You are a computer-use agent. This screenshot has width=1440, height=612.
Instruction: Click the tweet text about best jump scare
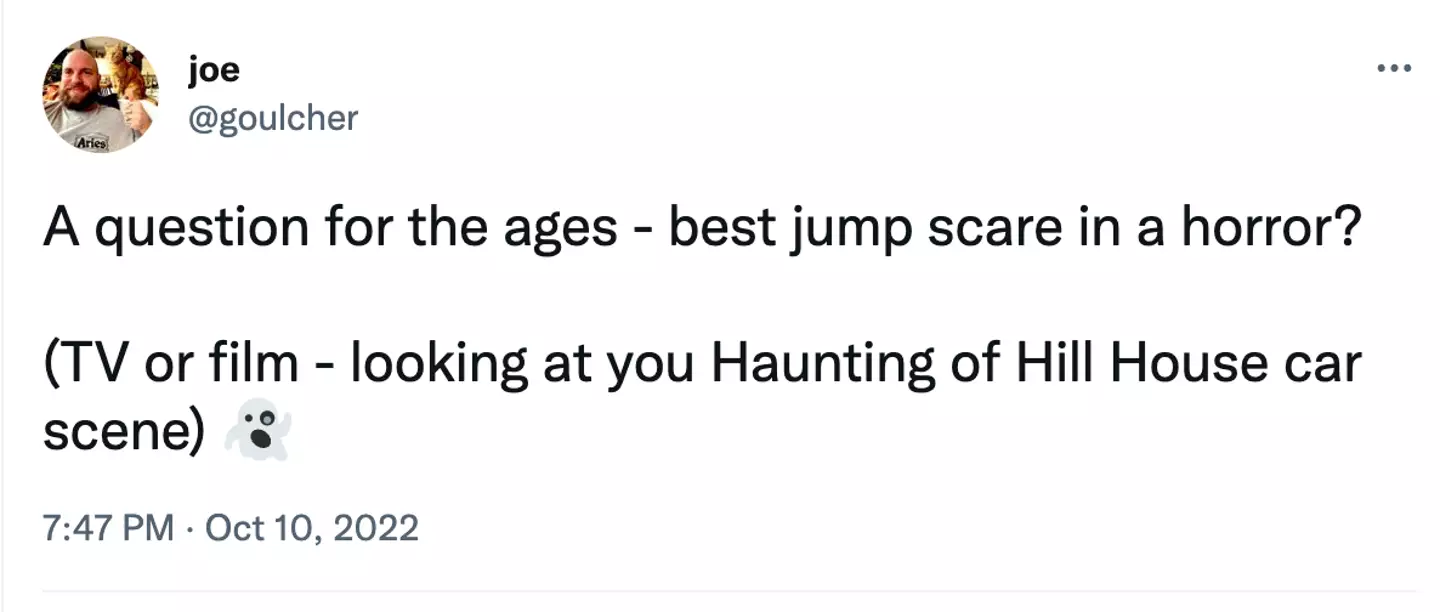(x=700, y=226)
